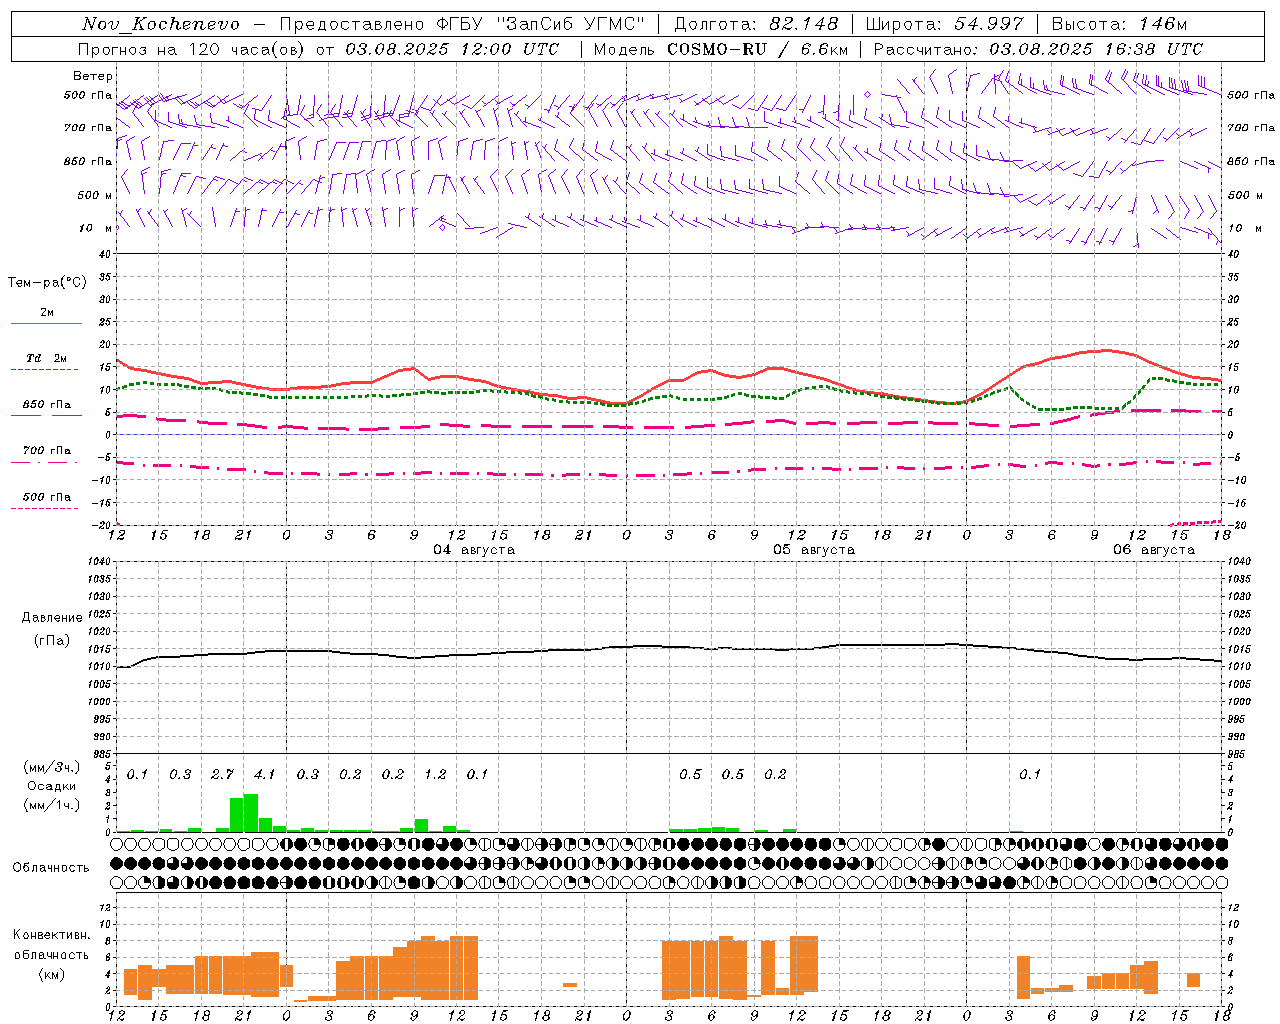This screenshot has width=1280, height=1024.
Task: Click the "Ветер" wind panel label
Action: pos(93,76)
